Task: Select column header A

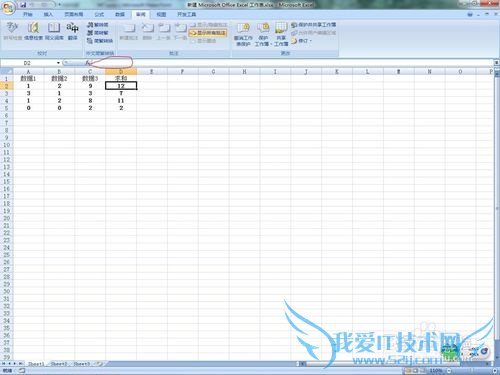Action: click(28, 71)
